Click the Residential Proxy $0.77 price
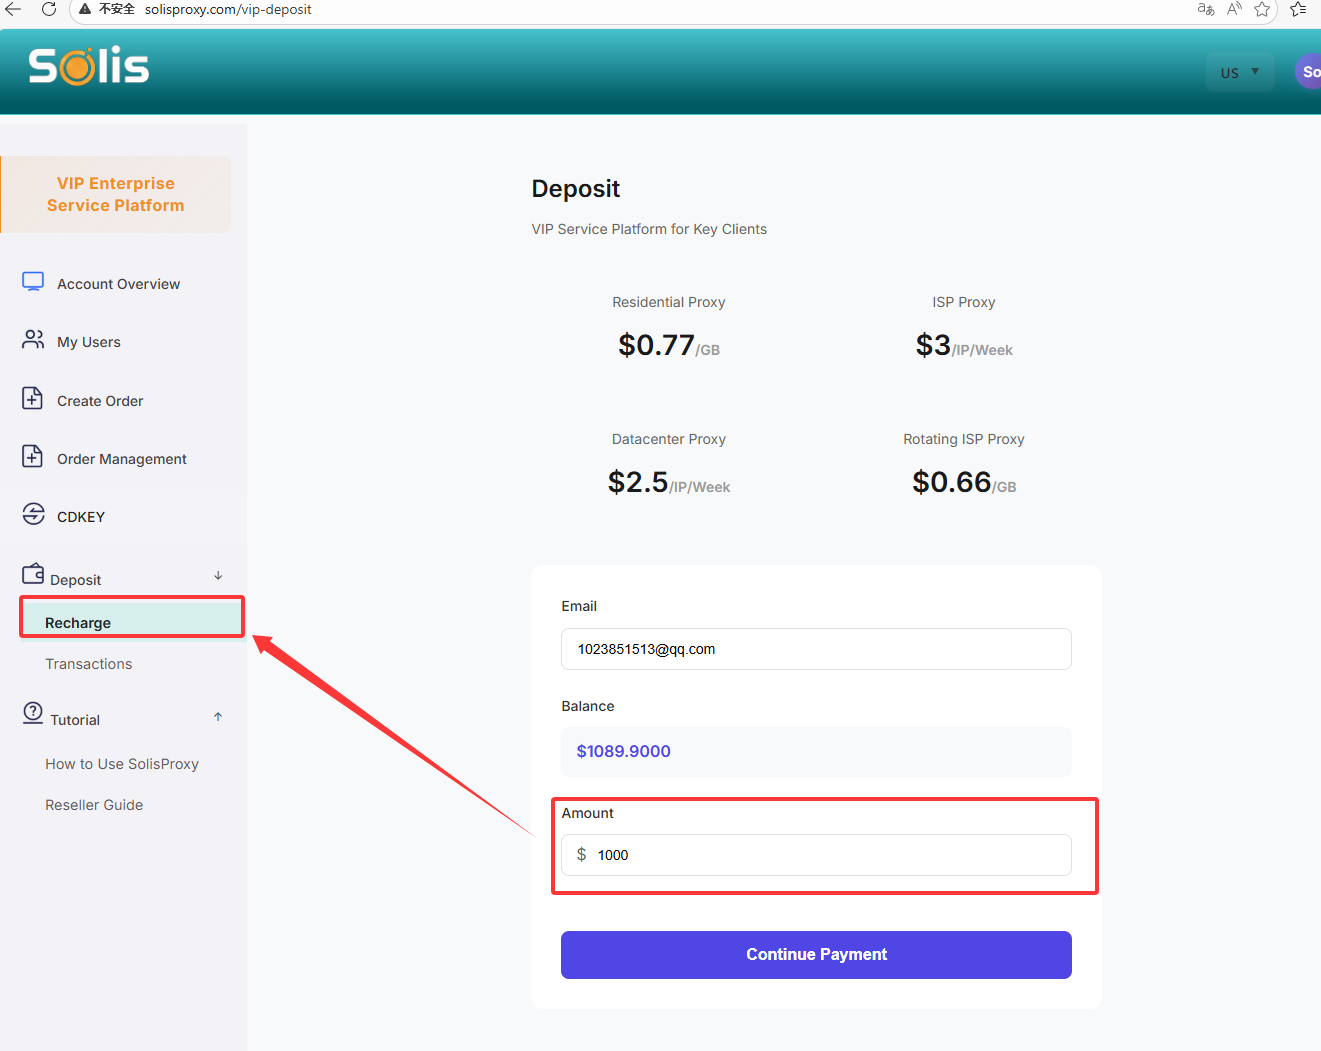Viewport: 1321px width, 1051px height. click(669, 345)
